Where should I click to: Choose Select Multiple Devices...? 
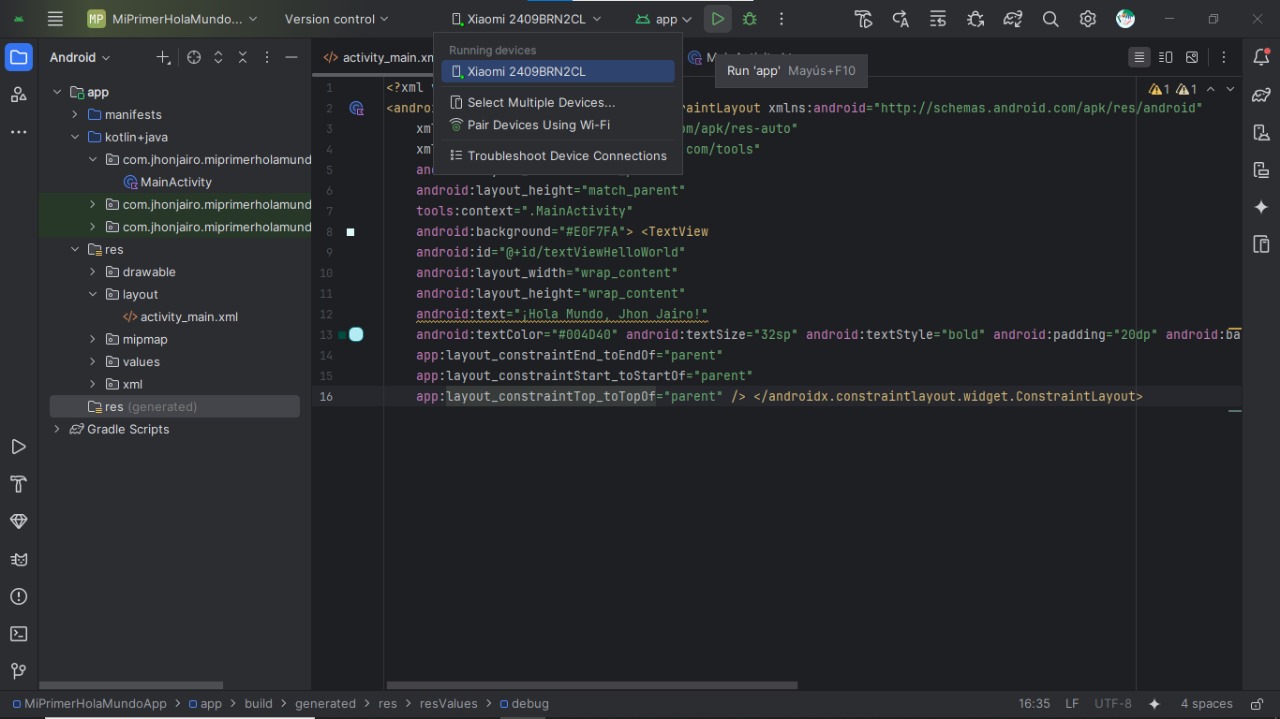pyautogui.click(x=558, y=102)
